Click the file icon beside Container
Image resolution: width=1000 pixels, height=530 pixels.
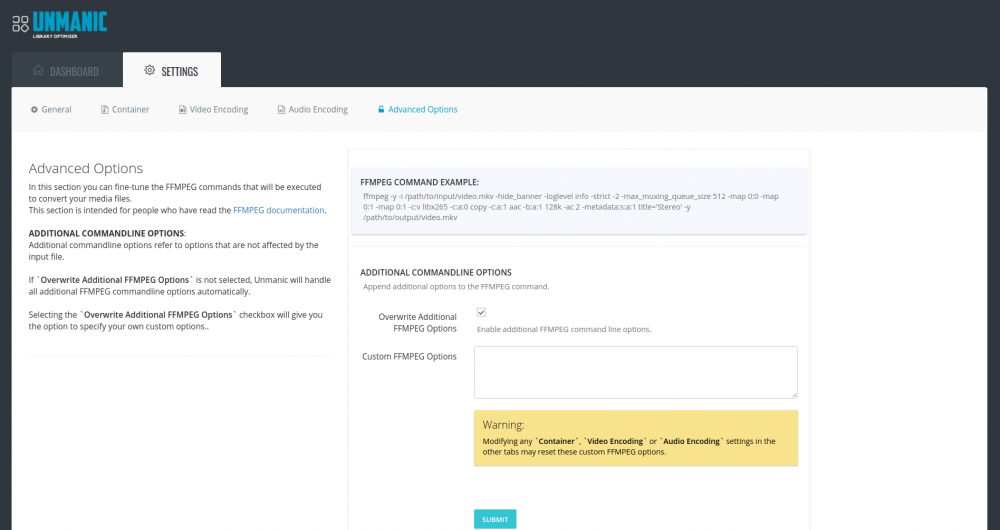click(x=105, y=110)
